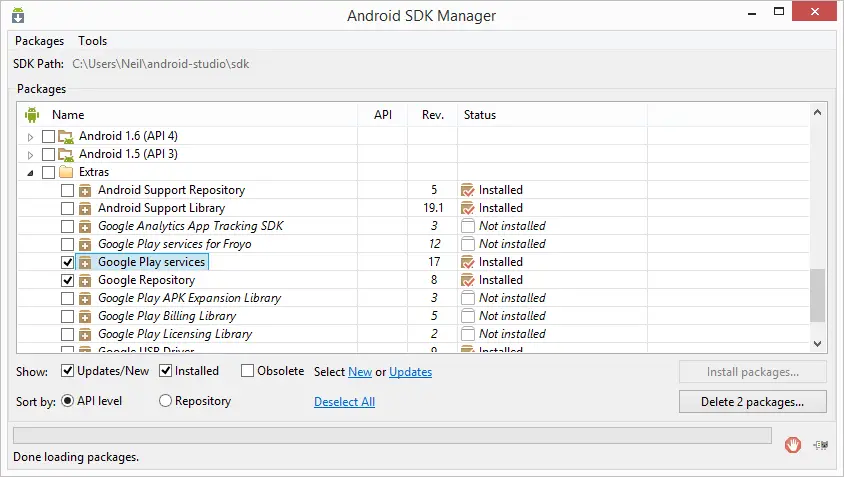Click not-installed status icon for Licensing Library
The height and width of the screenshot is (477, 844).
(x=468, y=334)
